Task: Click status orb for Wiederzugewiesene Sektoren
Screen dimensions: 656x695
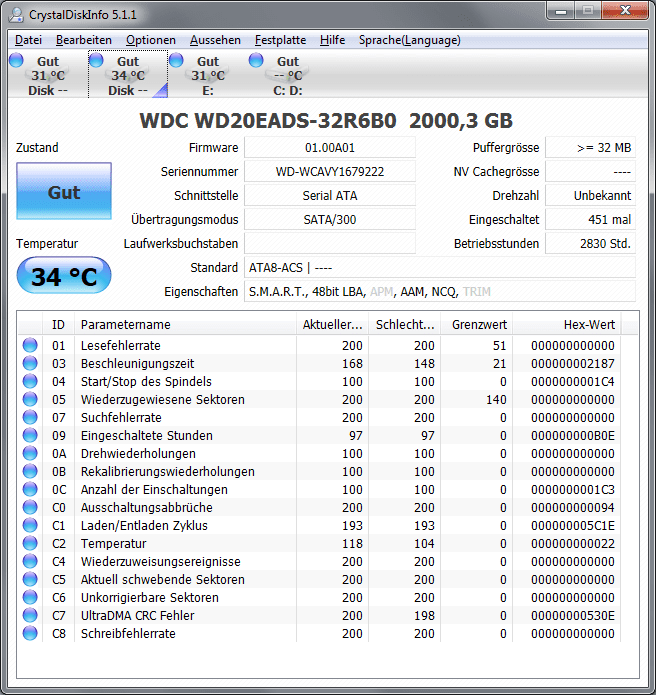Action: click(x=30, y=399)
